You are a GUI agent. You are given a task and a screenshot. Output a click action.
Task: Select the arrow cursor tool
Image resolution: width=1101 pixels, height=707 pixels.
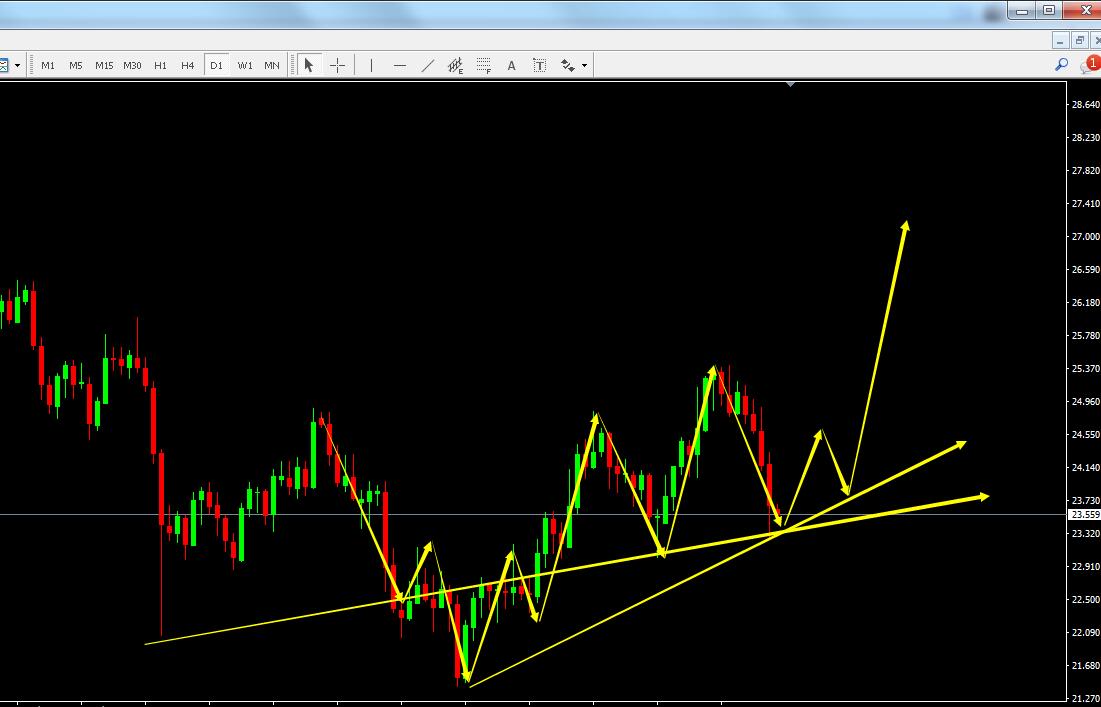coord(308,65)
